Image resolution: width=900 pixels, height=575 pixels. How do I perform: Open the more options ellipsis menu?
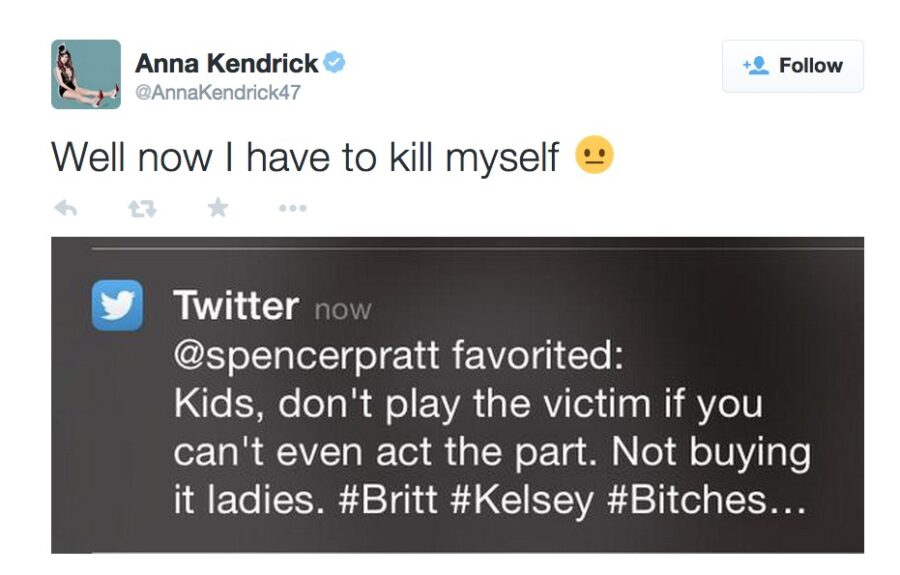tap(293, 209)
